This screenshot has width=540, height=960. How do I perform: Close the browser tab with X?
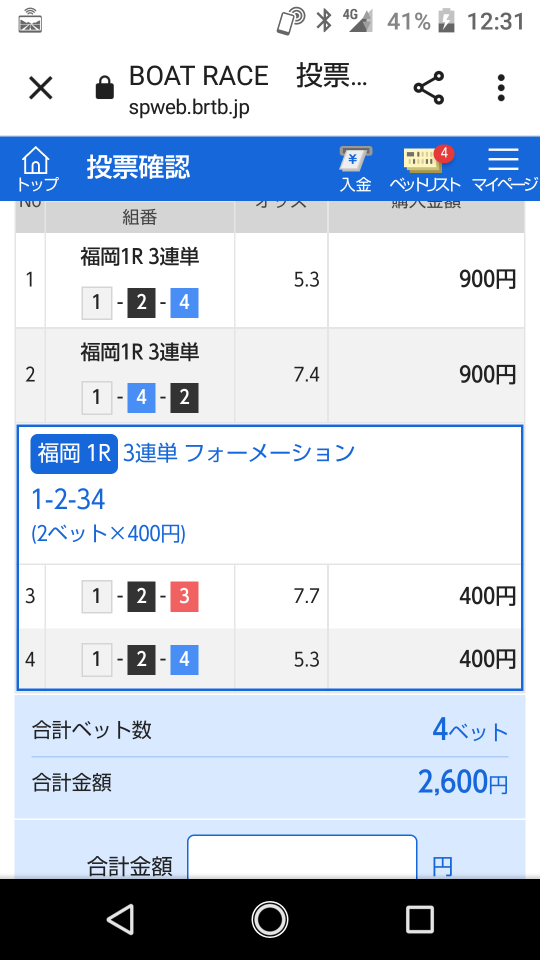41,88
